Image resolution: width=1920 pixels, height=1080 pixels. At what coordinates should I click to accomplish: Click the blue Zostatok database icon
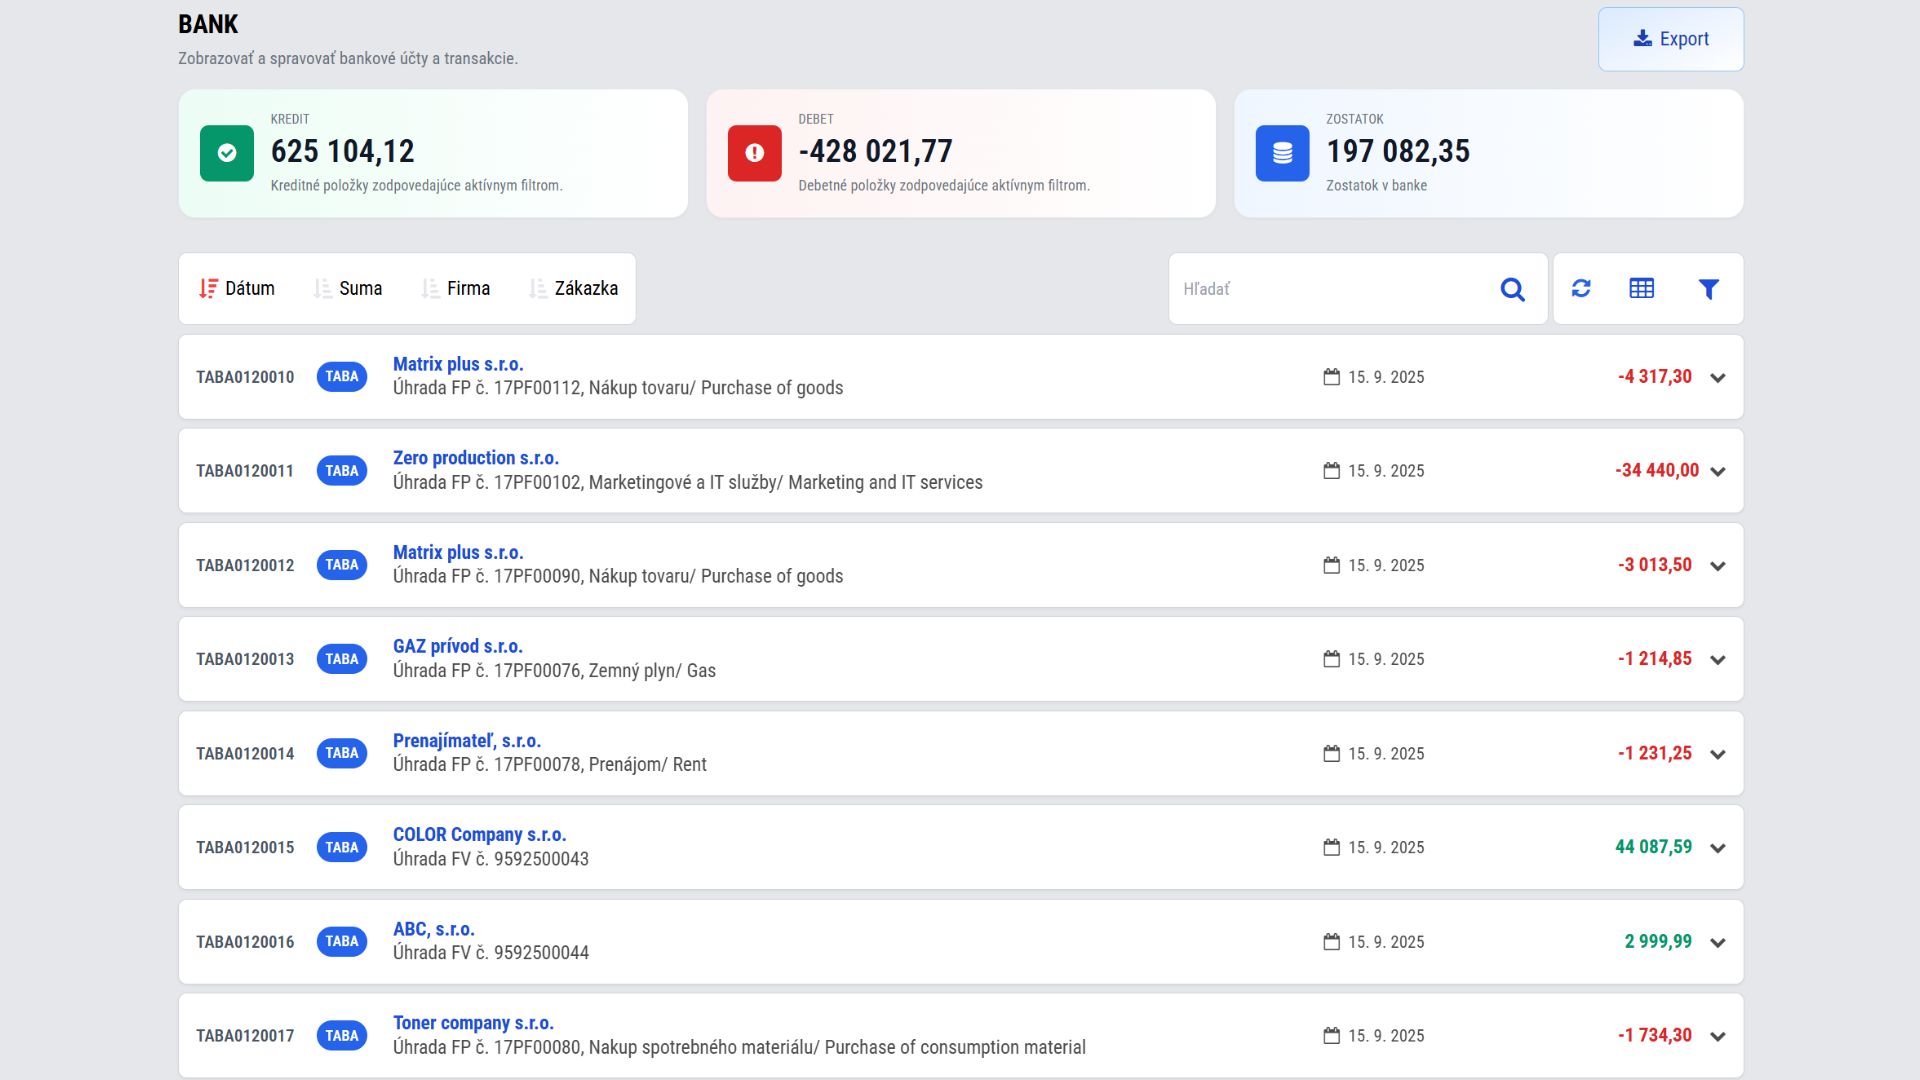(x=1282, y=153)
